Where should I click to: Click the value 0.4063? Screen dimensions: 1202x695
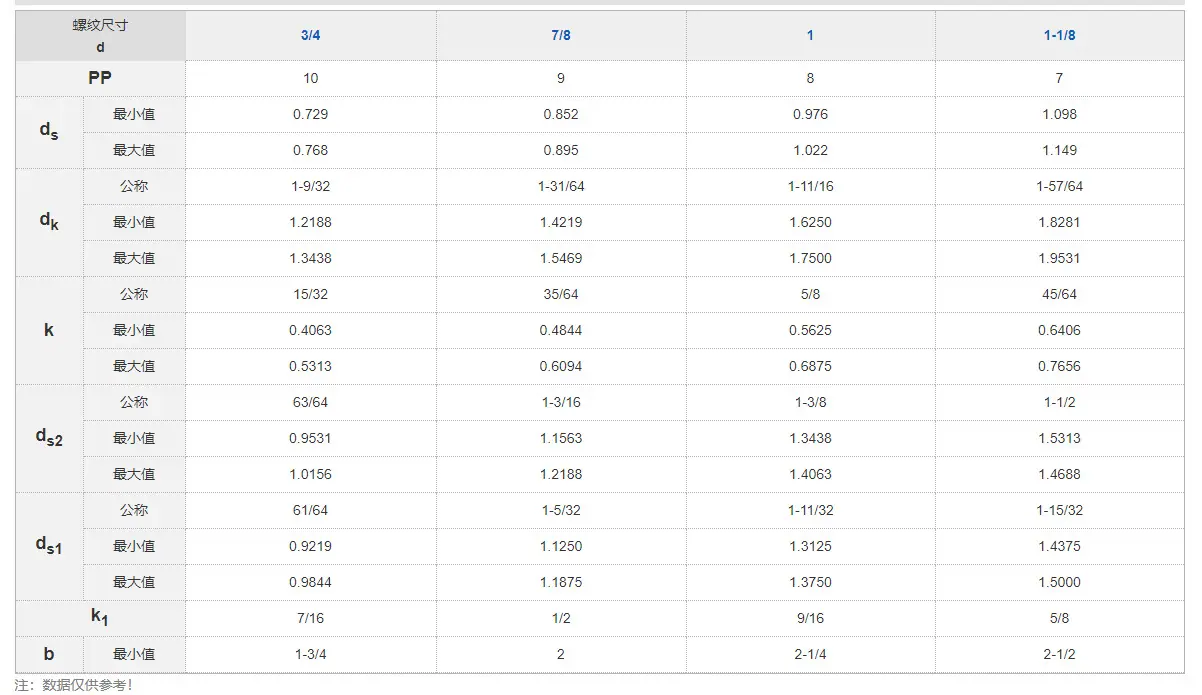[x=311, y=330]
